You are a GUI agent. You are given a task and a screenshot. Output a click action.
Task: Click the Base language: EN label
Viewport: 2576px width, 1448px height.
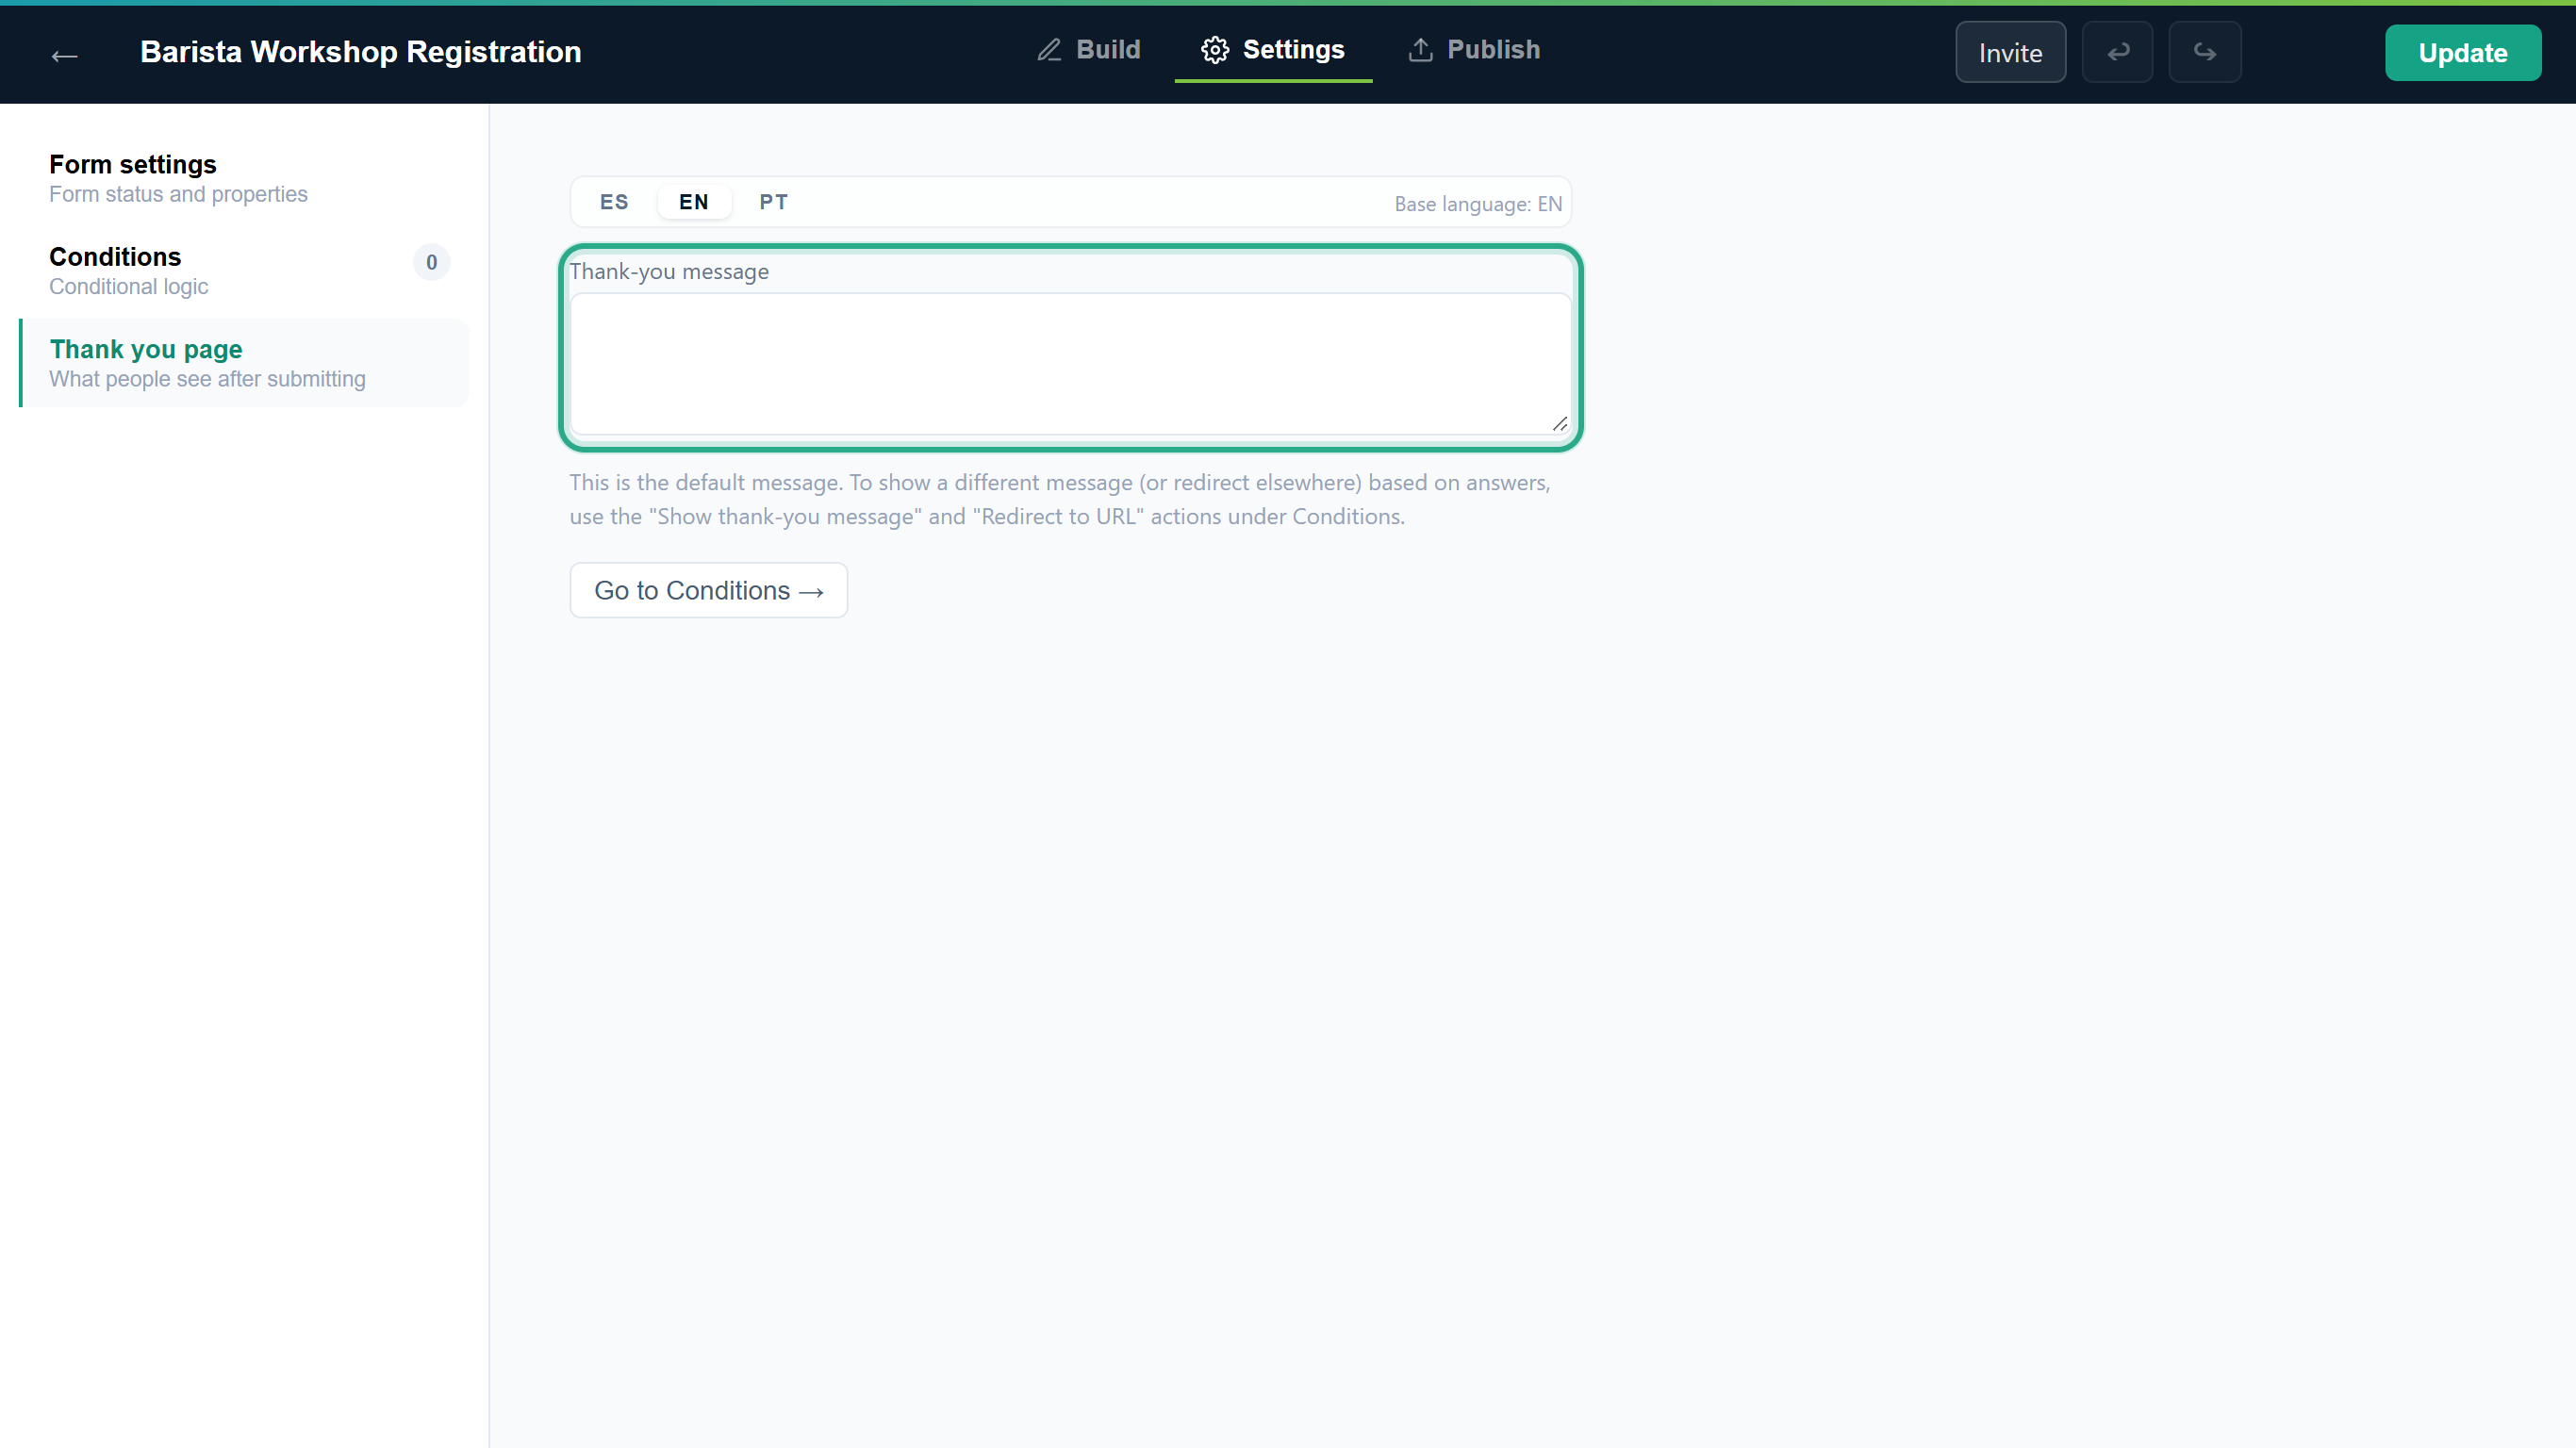click(1477, 204)
